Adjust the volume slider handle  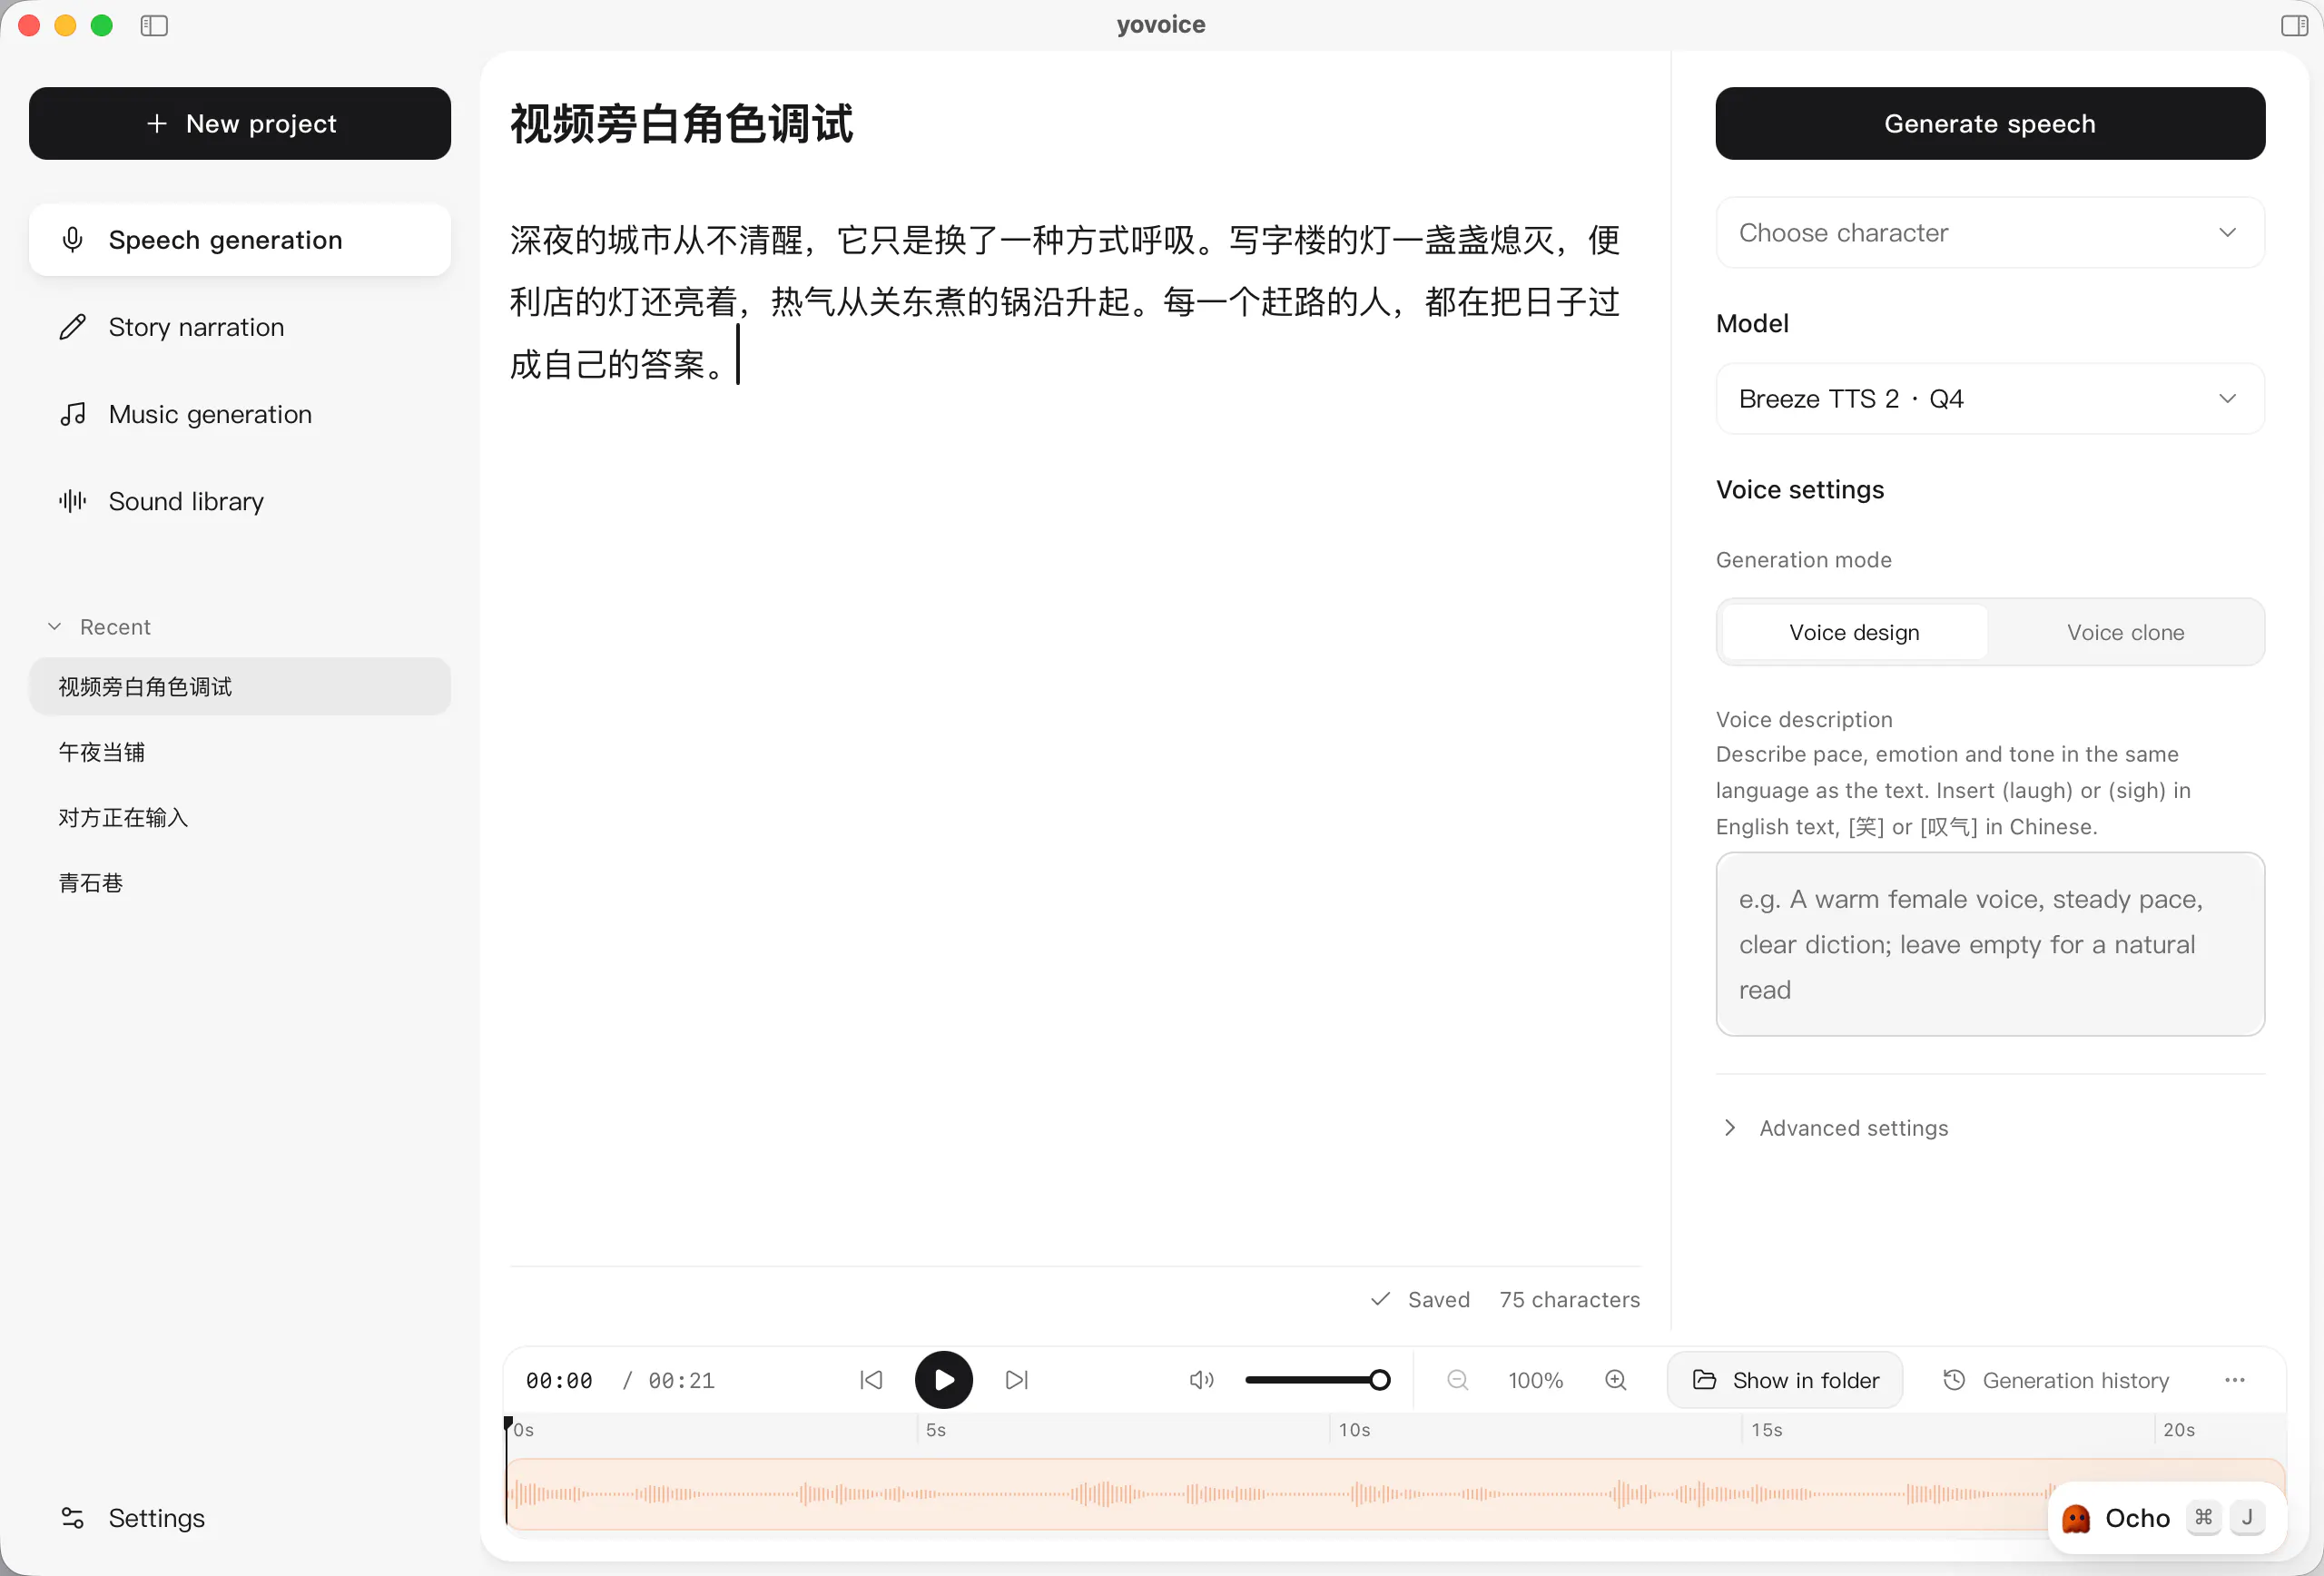[1379, 1380]
